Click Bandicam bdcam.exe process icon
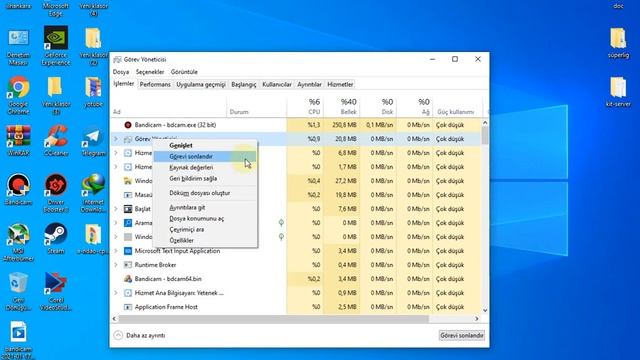The height and width of the screenshot is (360, 640). (x=128, y=125)
